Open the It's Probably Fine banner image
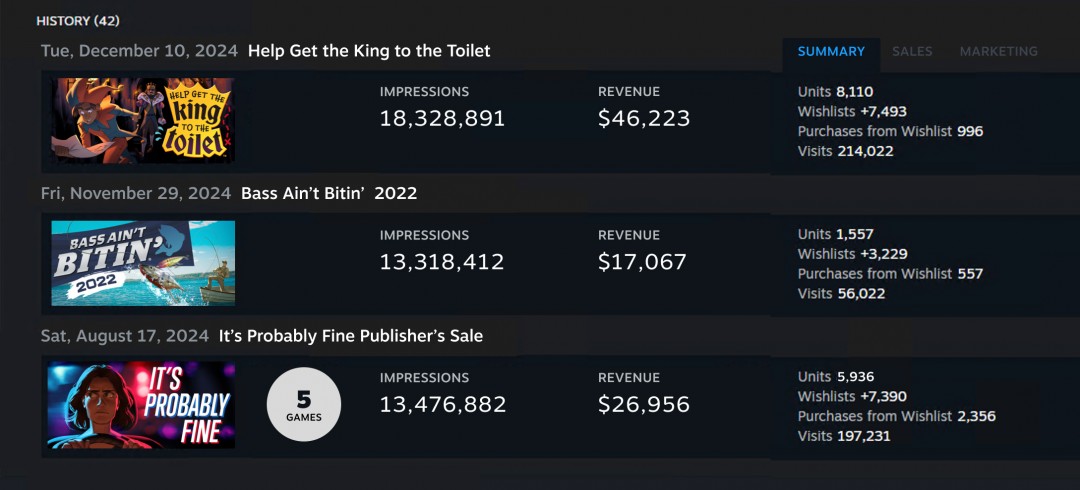This screenshot has width=1080, height=490. [141, 405]
